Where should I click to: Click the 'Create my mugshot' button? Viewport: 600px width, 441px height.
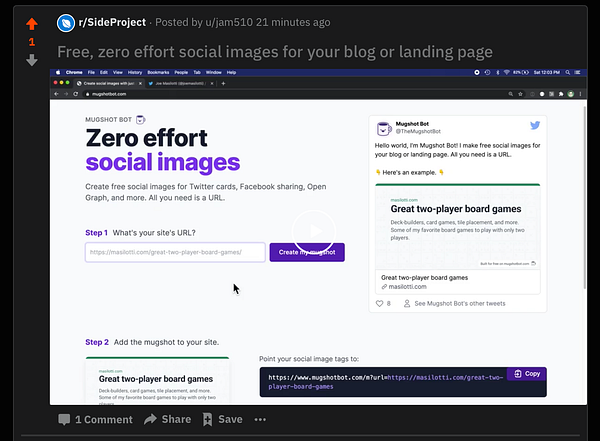click(x=307, y=252)
